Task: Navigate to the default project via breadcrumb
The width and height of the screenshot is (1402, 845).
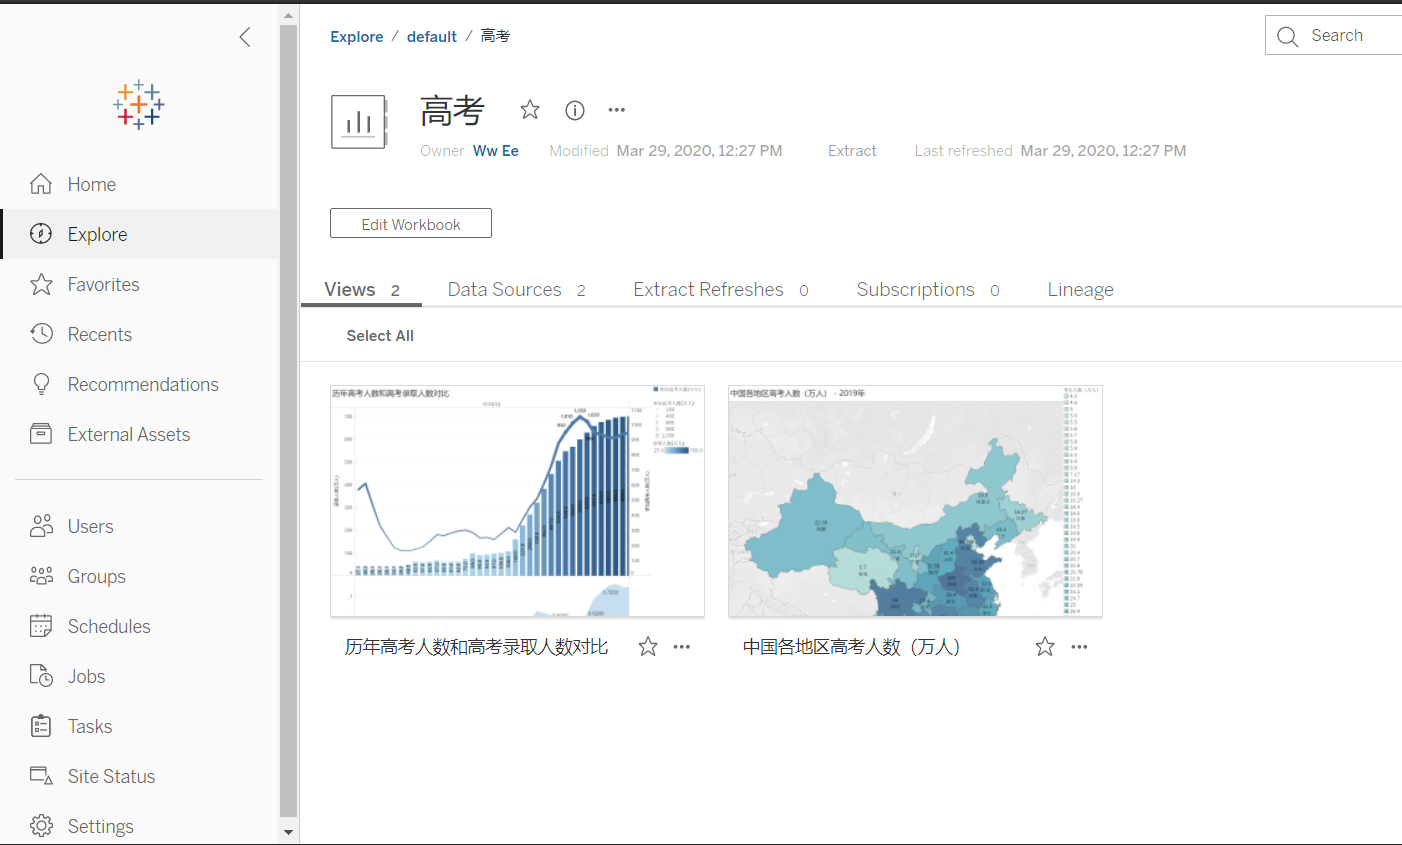Action: (x=431, y=36)
